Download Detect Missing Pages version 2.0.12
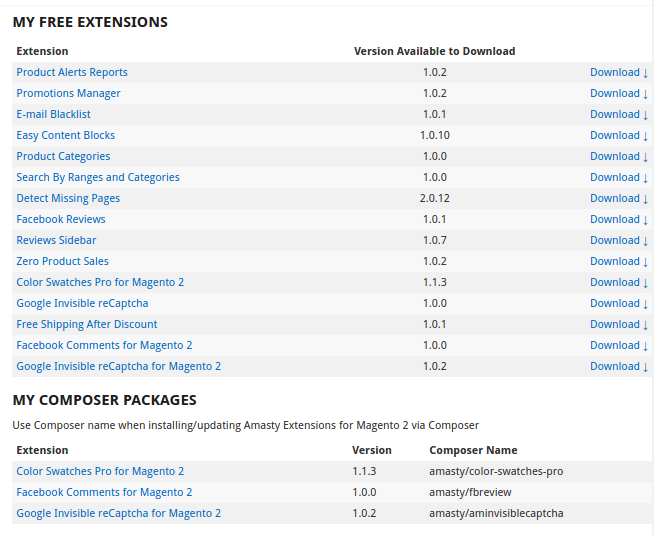Screen dimensions: 654x535 tap(619, 198)
